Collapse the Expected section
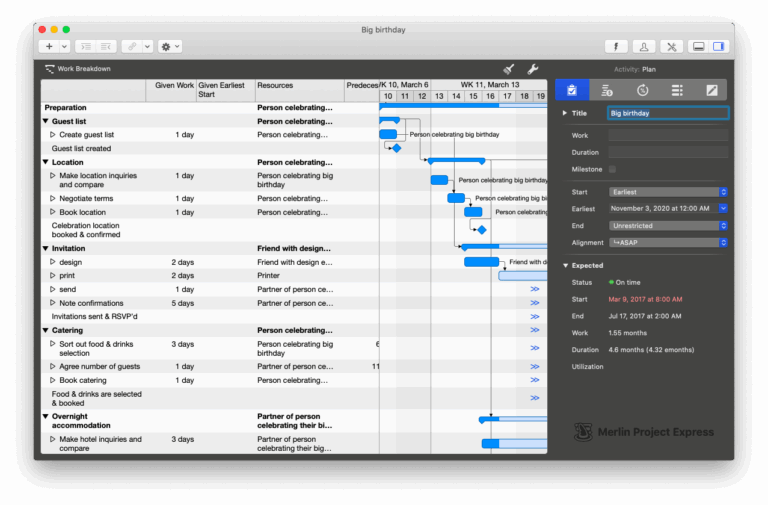 pyautogui.click(x=566, y=265)
